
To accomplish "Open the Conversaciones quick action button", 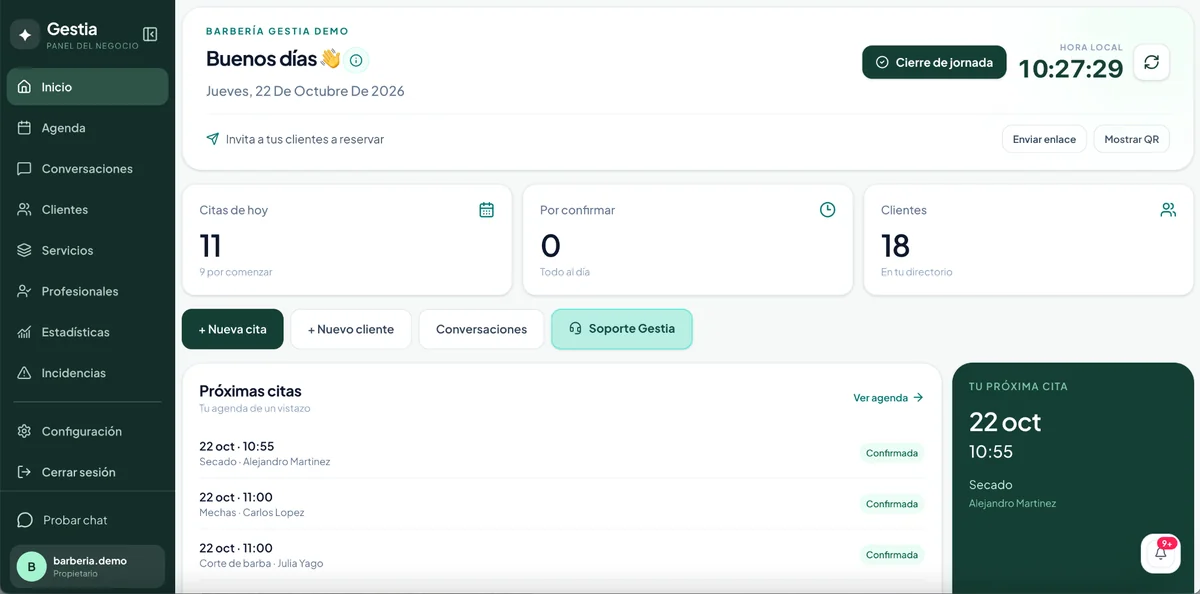I will (x=481, y=329).
